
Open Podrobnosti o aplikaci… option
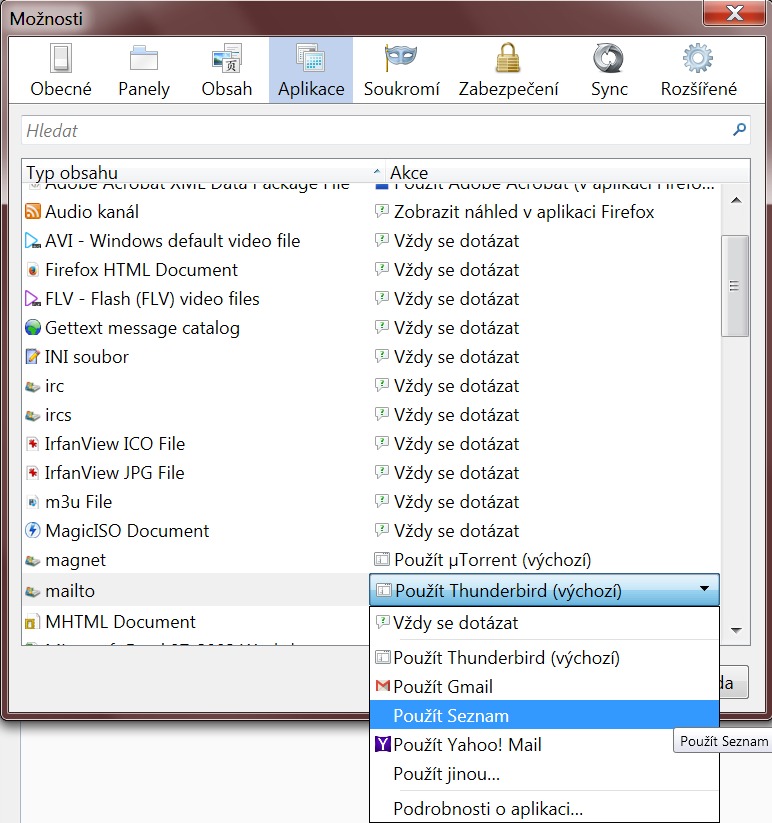(x=544, y=809)
